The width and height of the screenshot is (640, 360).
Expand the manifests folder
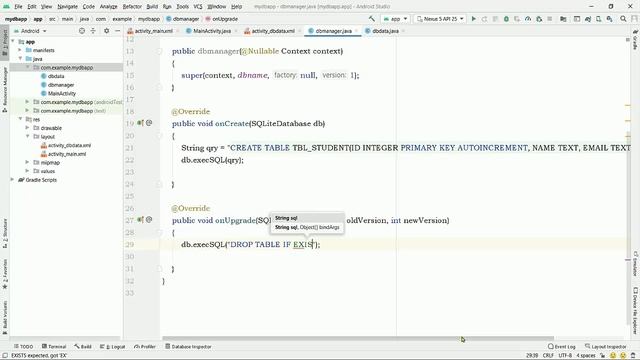coord(20,50)
